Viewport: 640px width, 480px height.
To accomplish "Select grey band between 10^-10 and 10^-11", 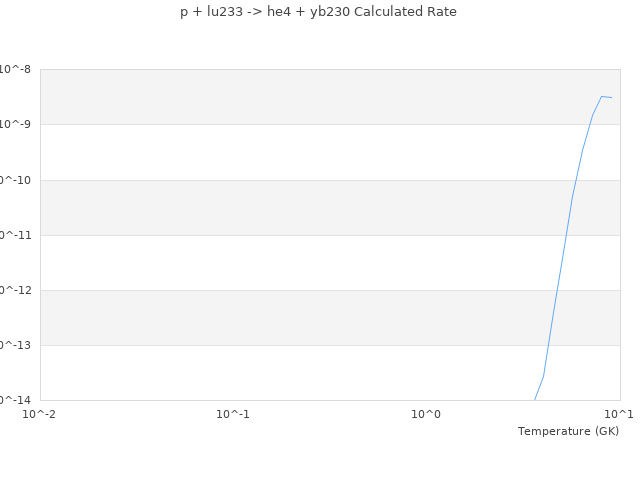I will coord(300,207).
